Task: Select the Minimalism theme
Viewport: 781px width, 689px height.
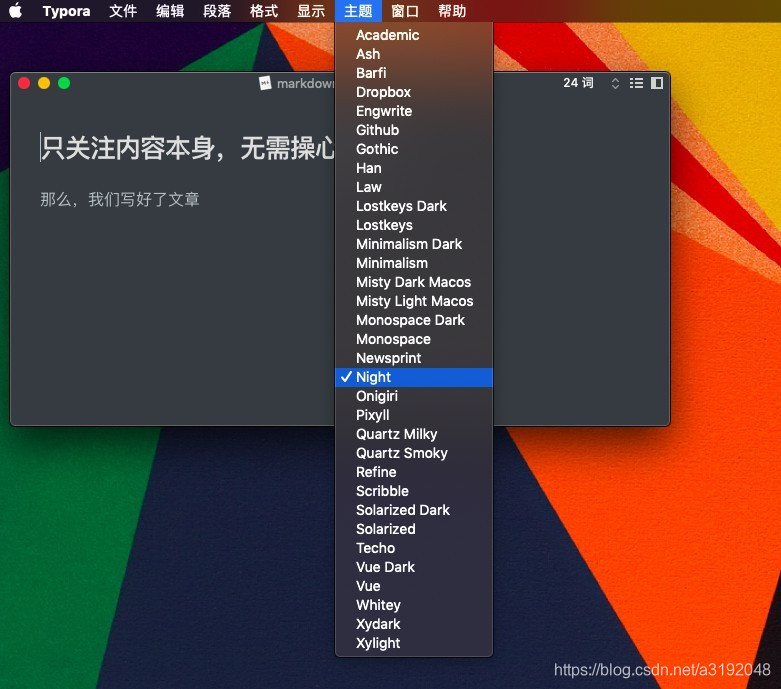Action: (414, 263)
